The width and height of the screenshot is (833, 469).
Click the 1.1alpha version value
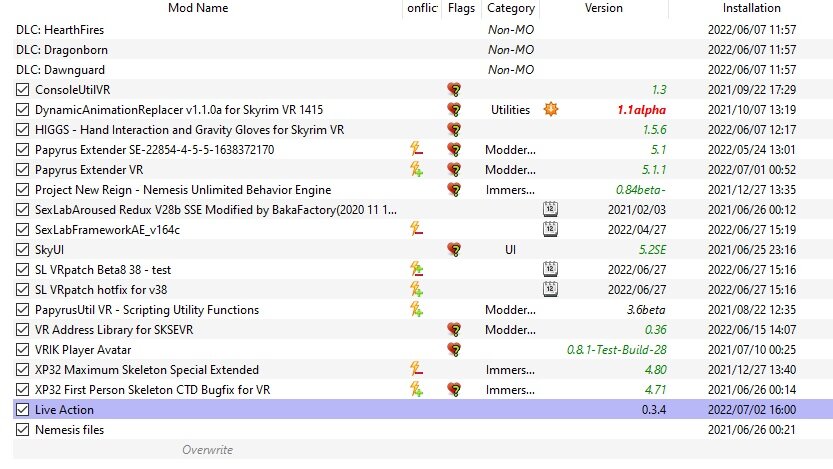(x=641, y=110)
